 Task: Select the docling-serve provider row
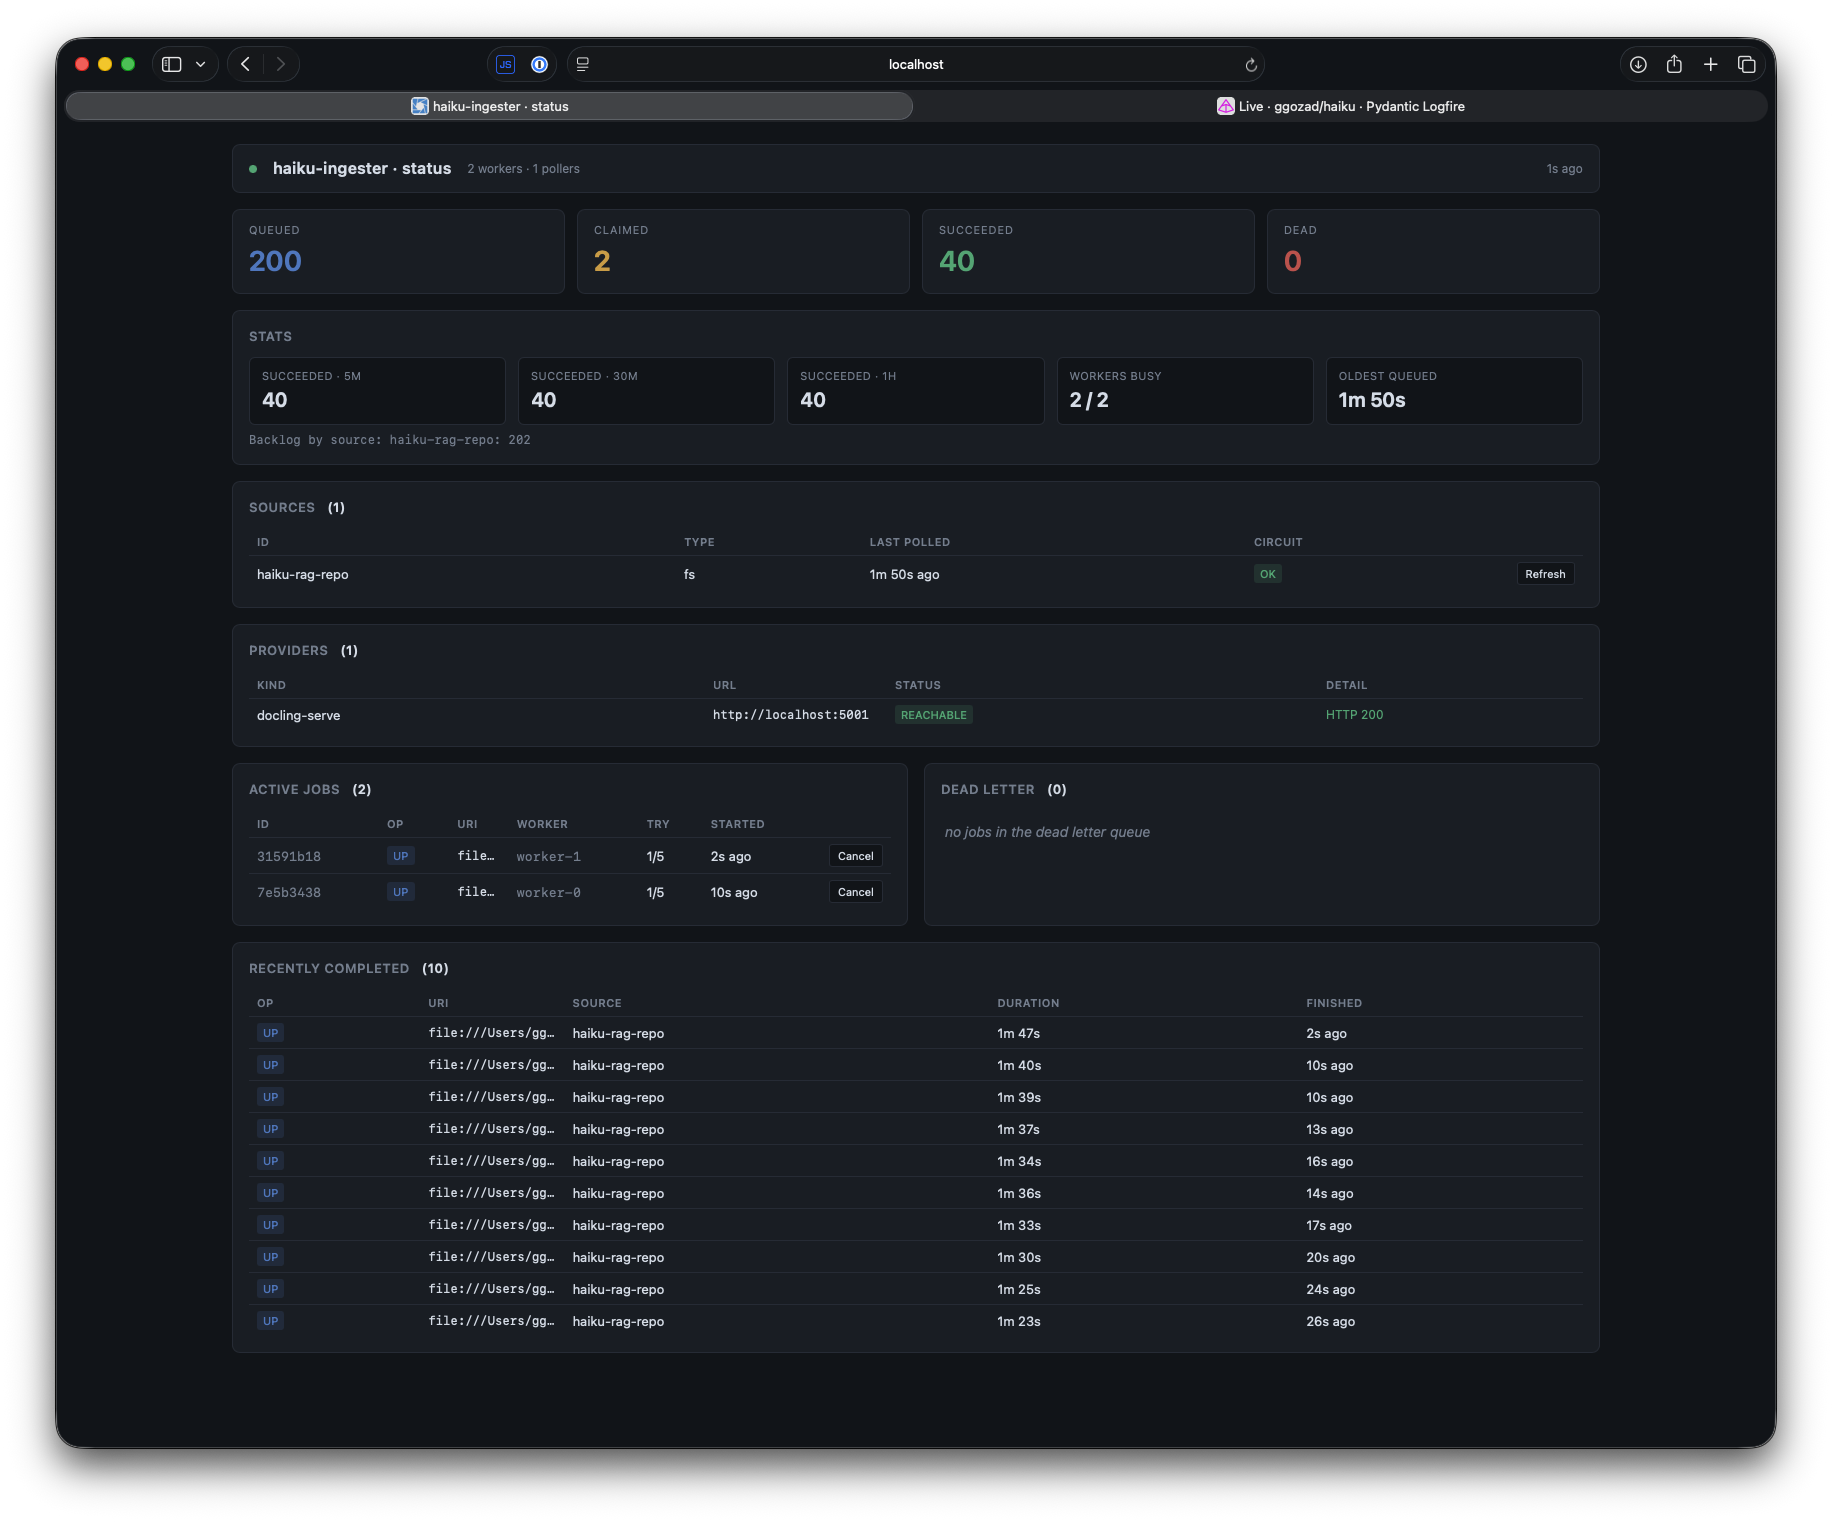pyautogui.click(x=915, y=715)
